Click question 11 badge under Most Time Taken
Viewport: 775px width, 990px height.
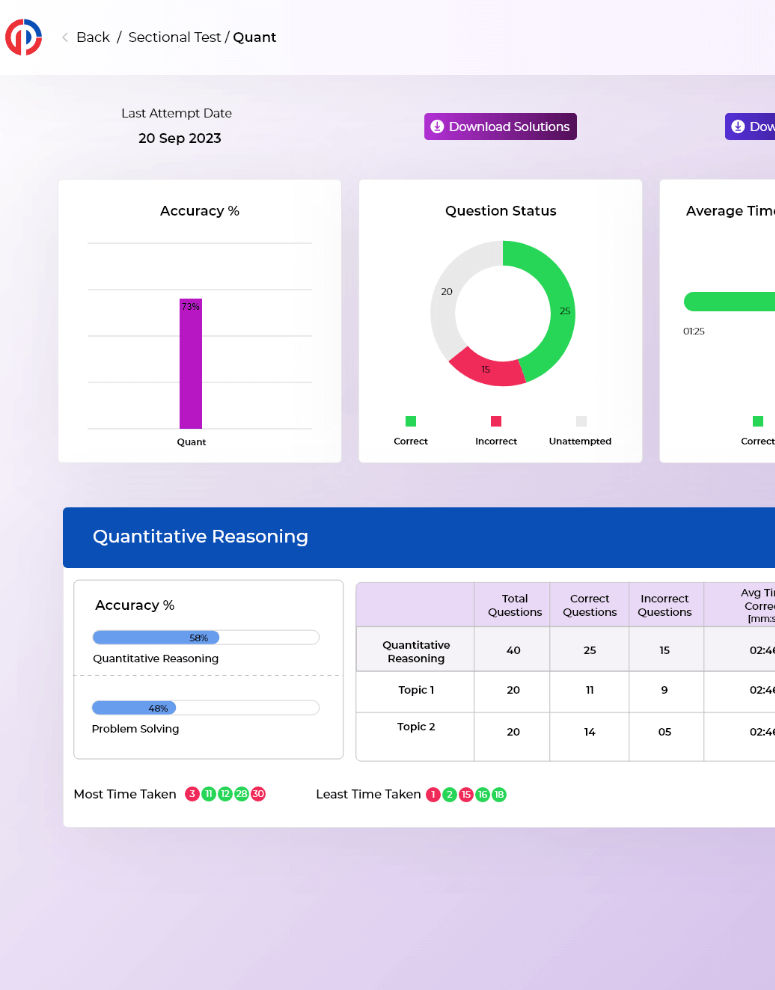tap(208, 794)
